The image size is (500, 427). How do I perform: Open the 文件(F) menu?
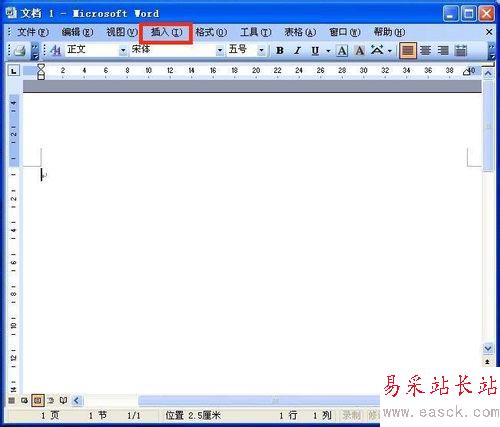33,32
